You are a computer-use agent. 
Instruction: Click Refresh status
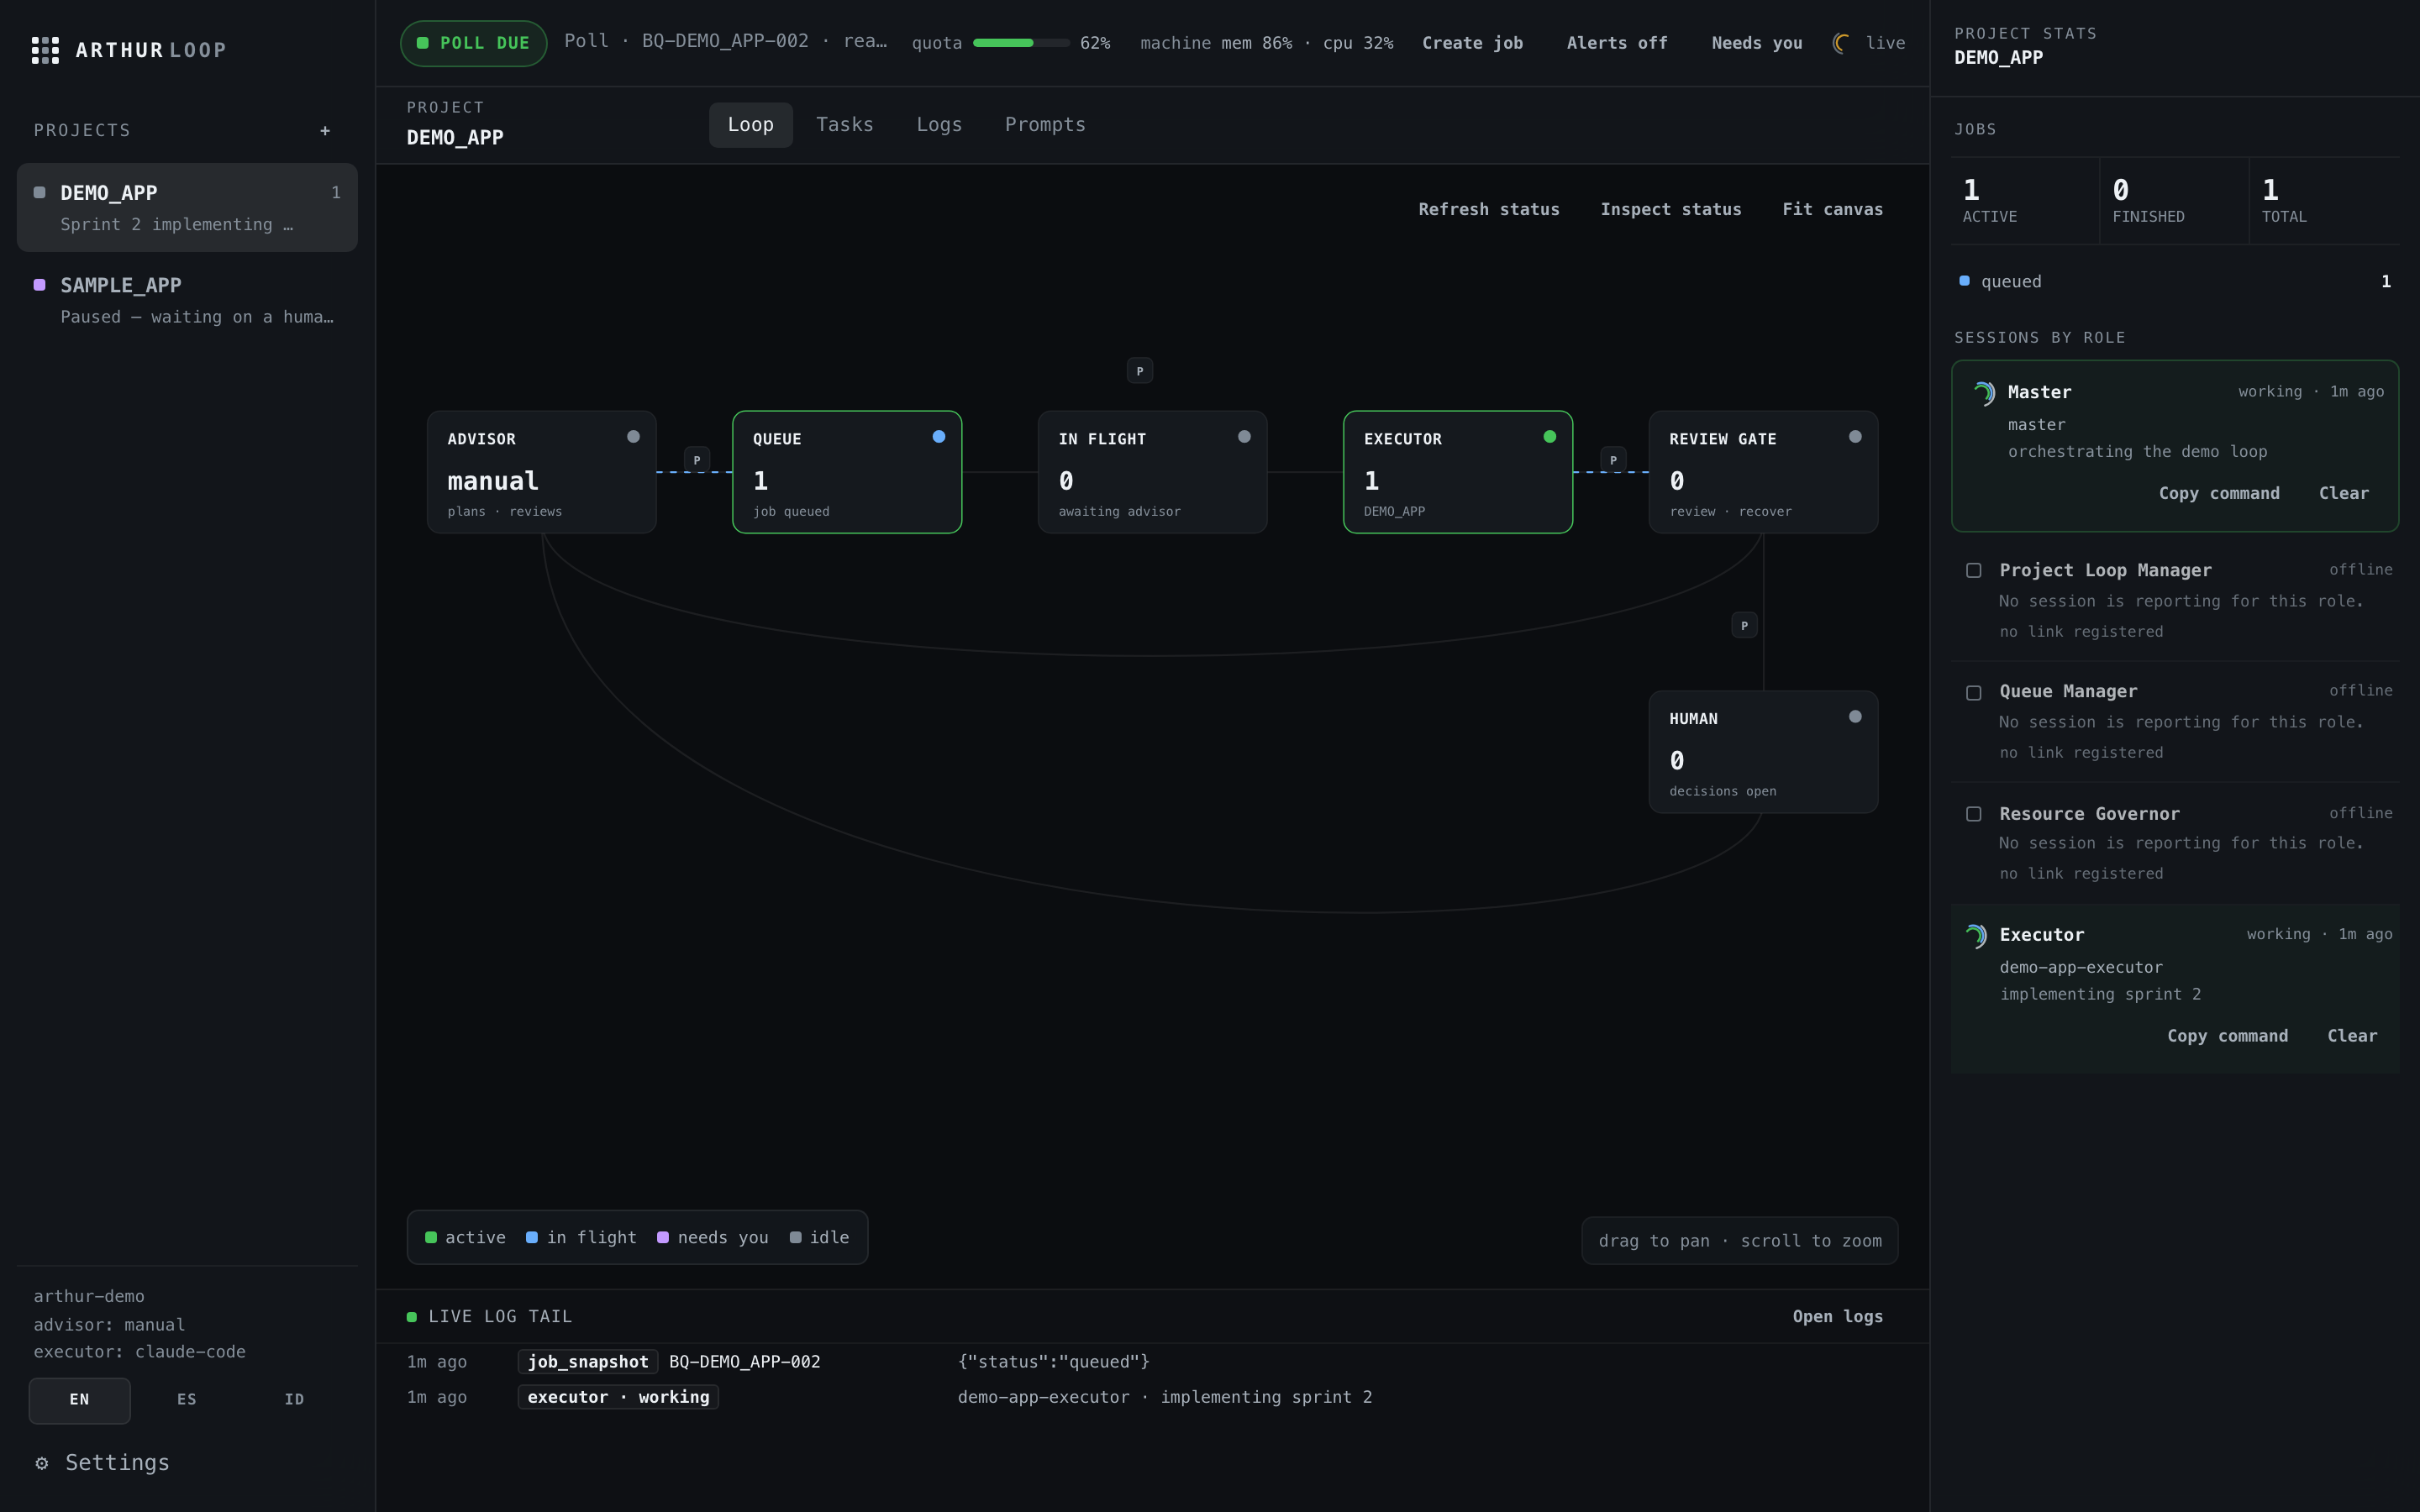(1489, 209)
